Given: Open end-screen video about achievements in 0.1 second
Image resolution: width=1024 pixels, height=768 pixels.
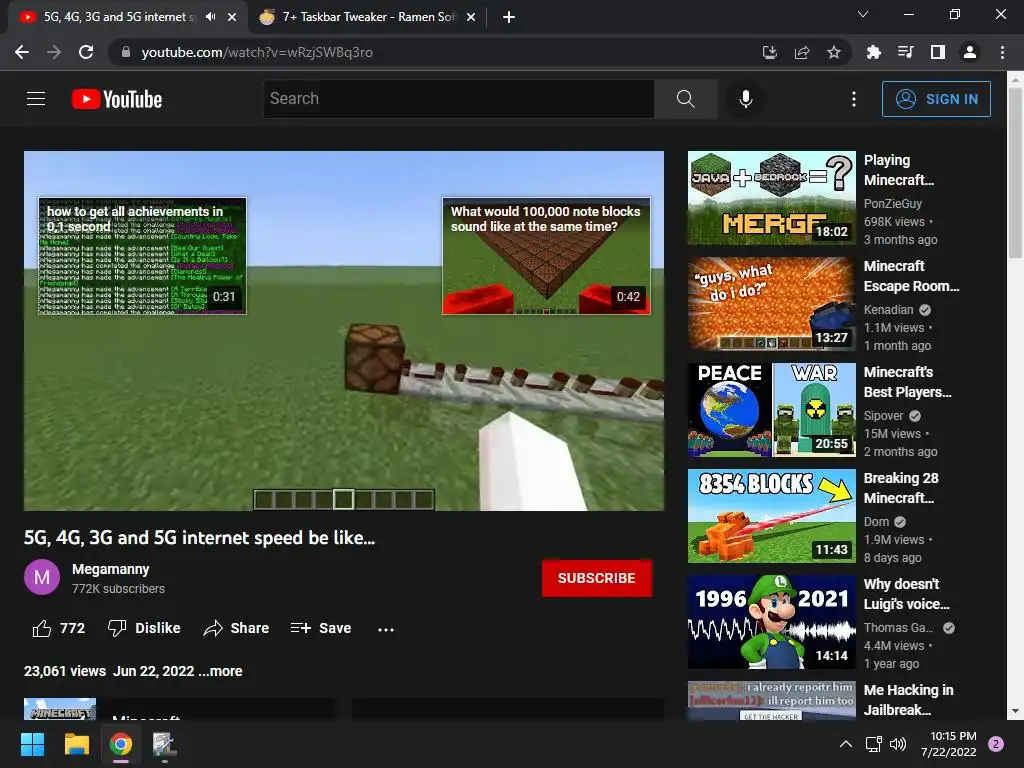Looking at the screenshot, I should point(142,255).
